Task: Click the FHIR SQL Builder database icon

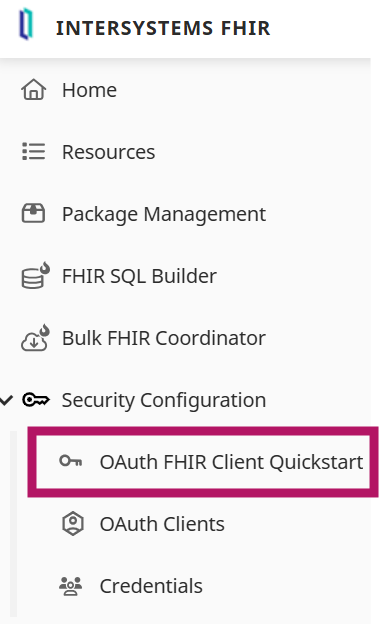Action: click(35, 275)
